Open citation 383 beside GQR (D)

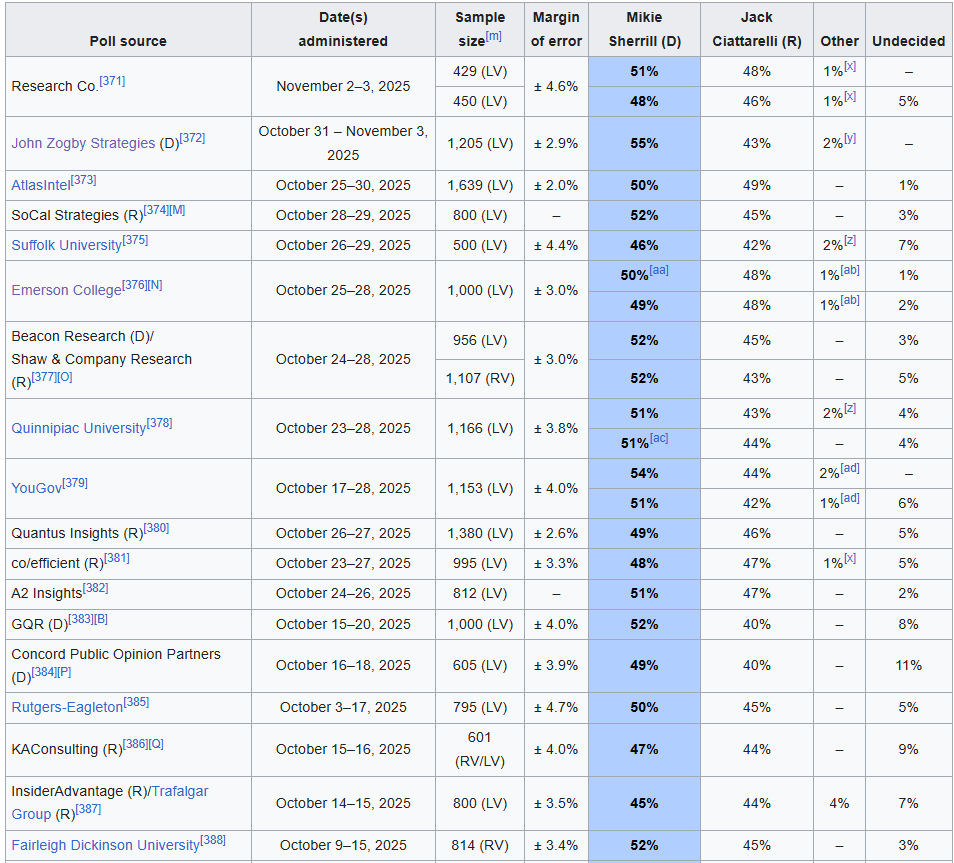click(x=81, y=619)
